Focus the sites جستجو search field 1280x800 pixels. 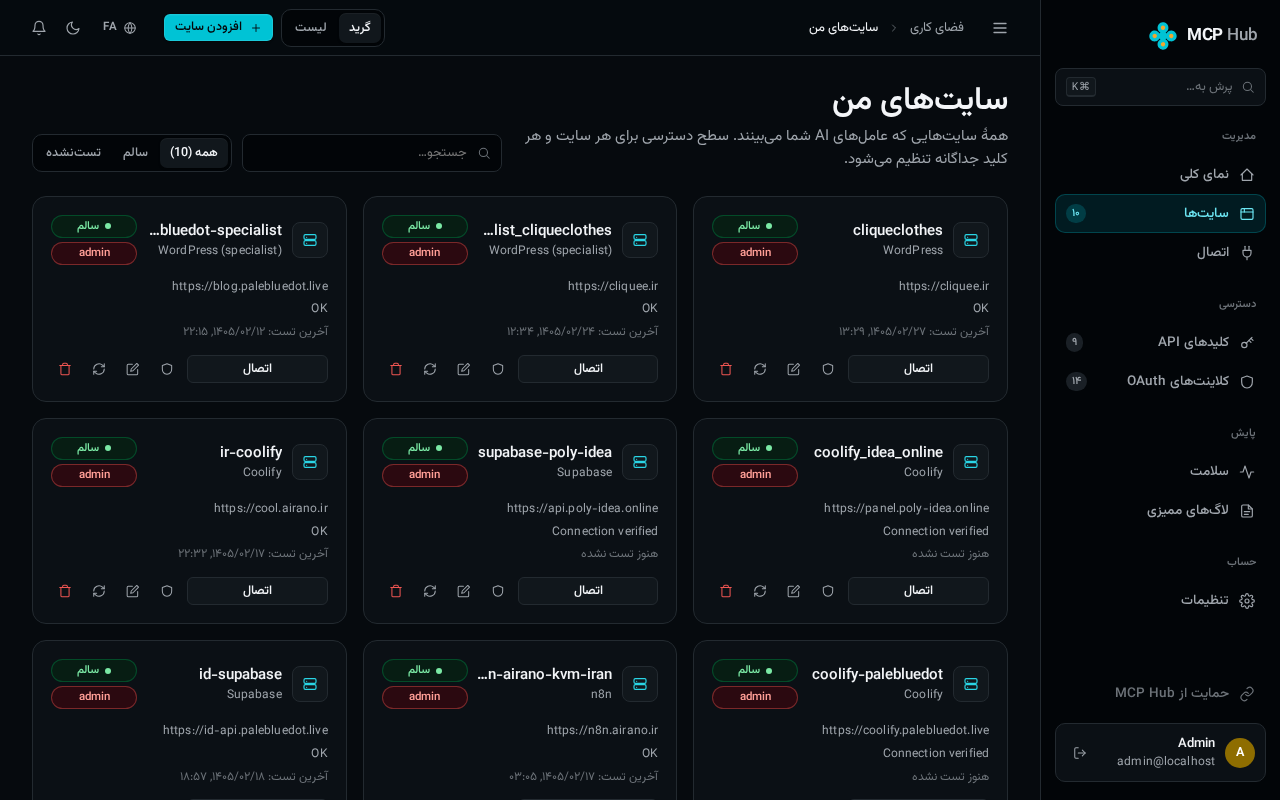pos(372,153)
